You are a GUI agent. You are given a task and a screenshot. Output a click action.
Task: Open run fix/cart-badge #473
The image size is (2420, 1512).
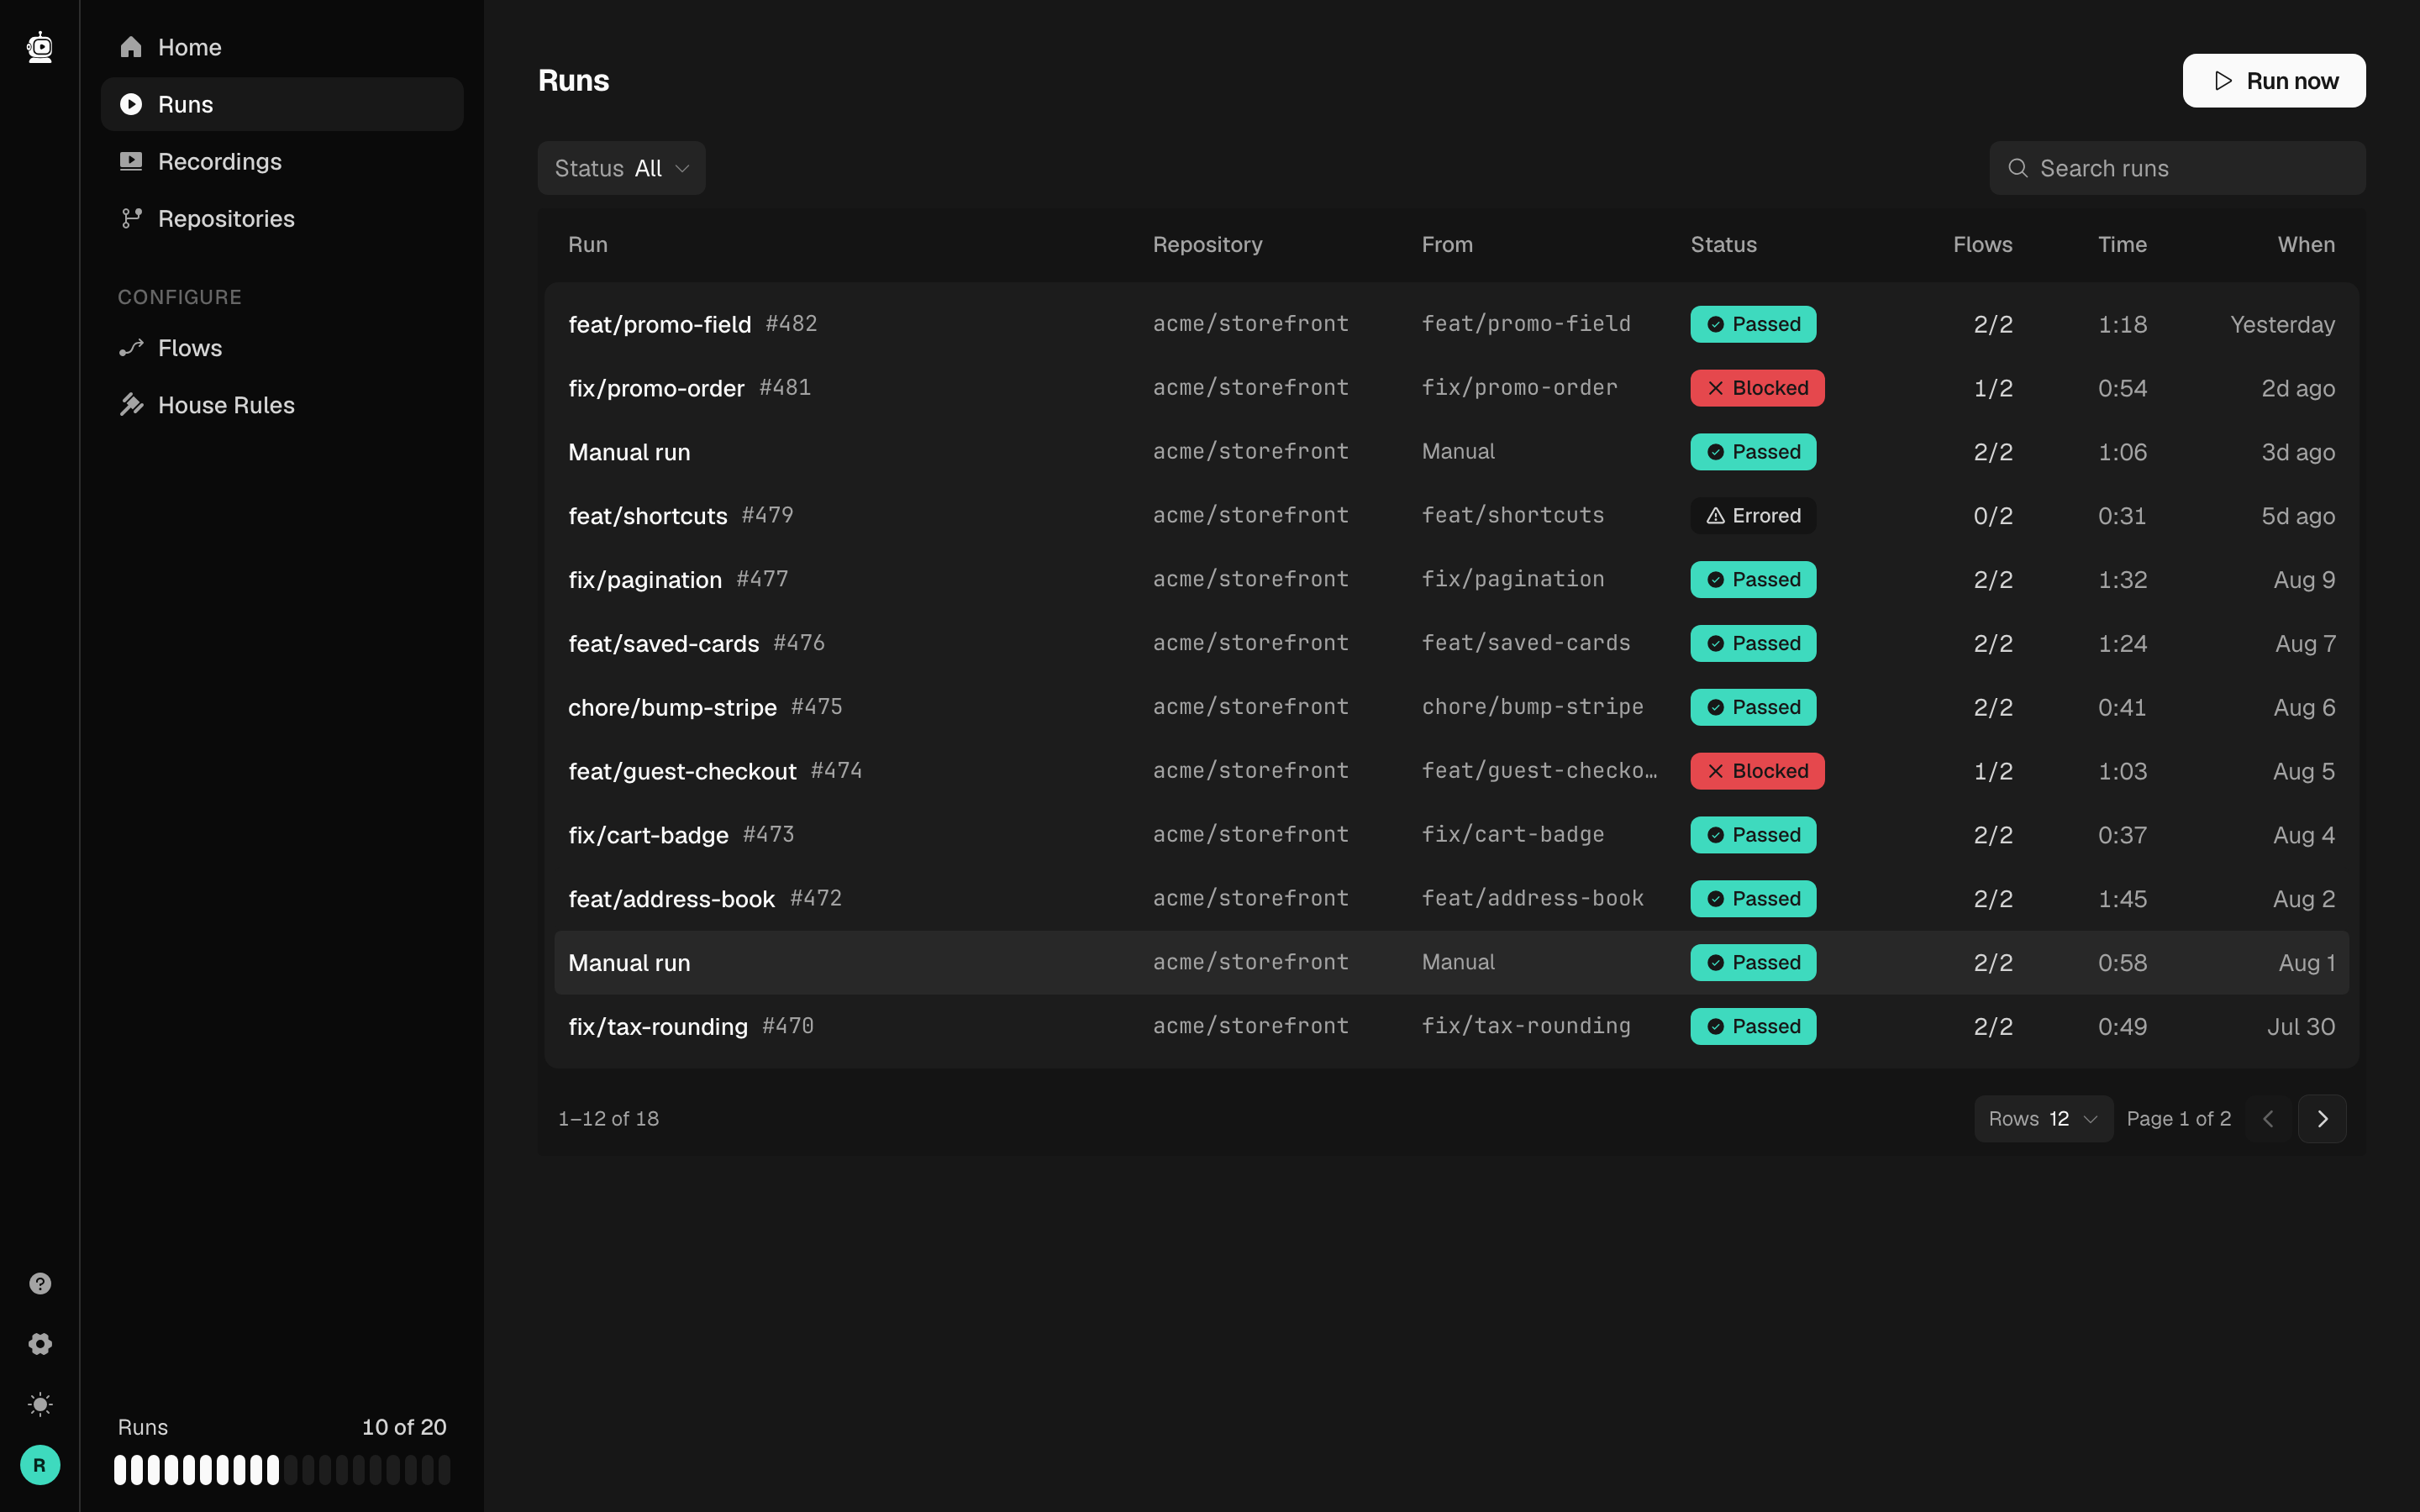click(x=1451, y=835)
